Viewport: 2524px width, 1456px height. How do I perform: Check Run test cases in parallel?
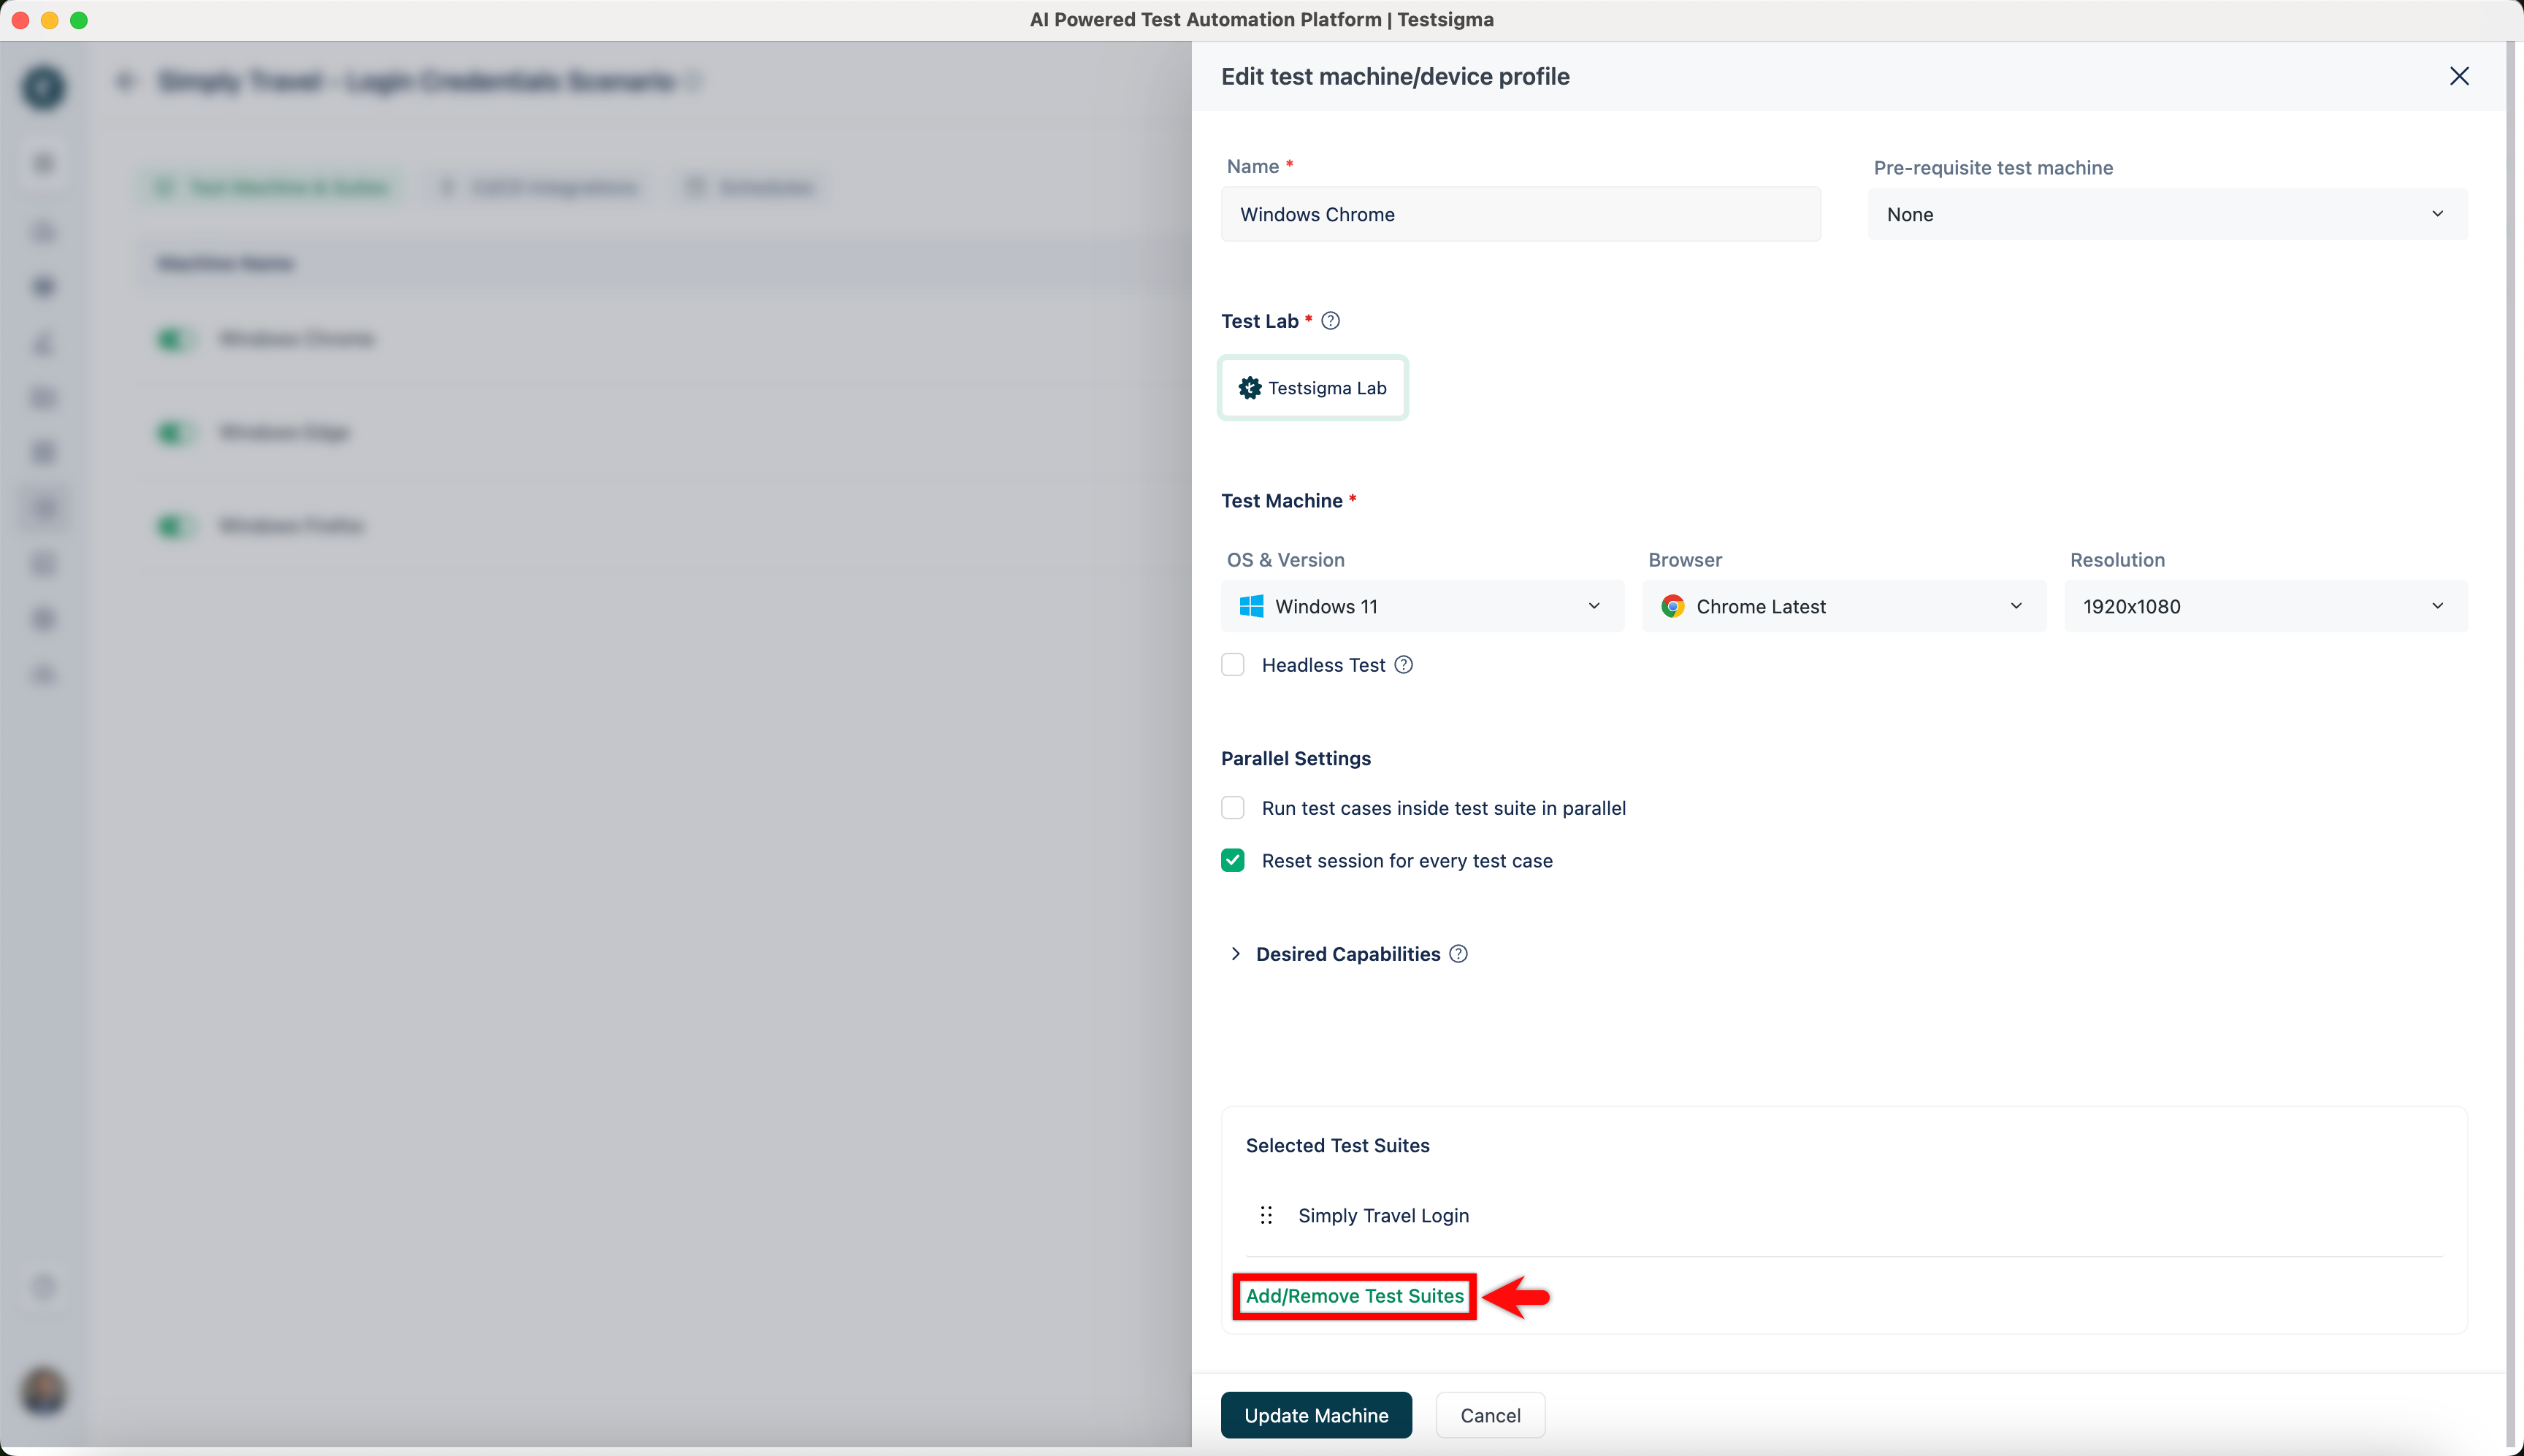1233,808
